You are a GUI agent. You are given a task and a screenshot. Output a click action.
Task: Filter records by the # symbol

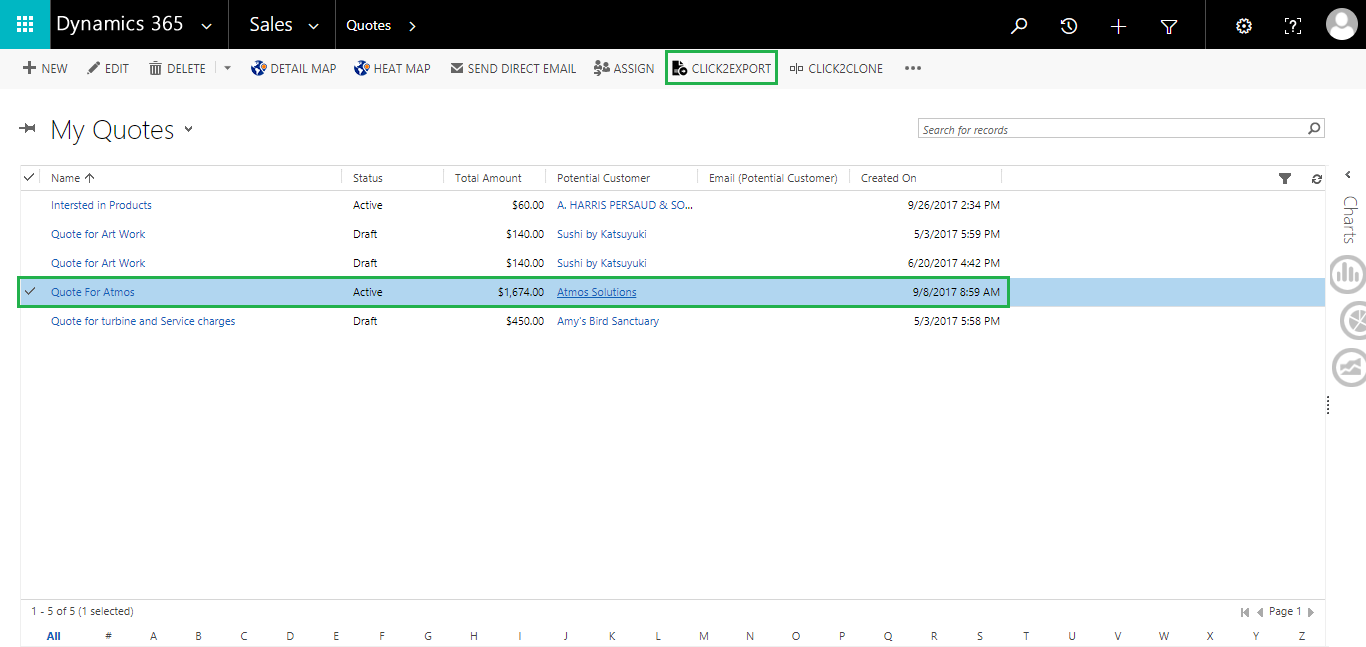point(108,636)
